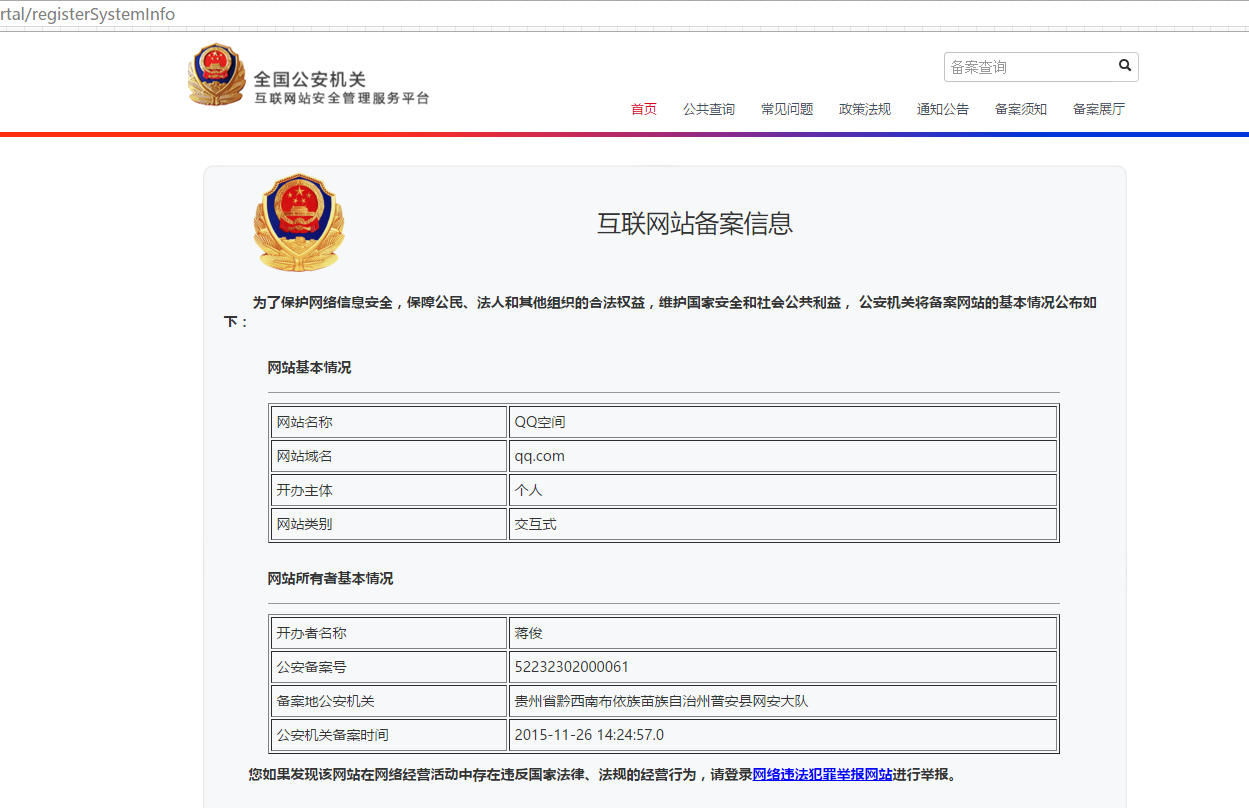
Task: Click the filing time 2015-11-26 cell
Action: click(588, 735)
